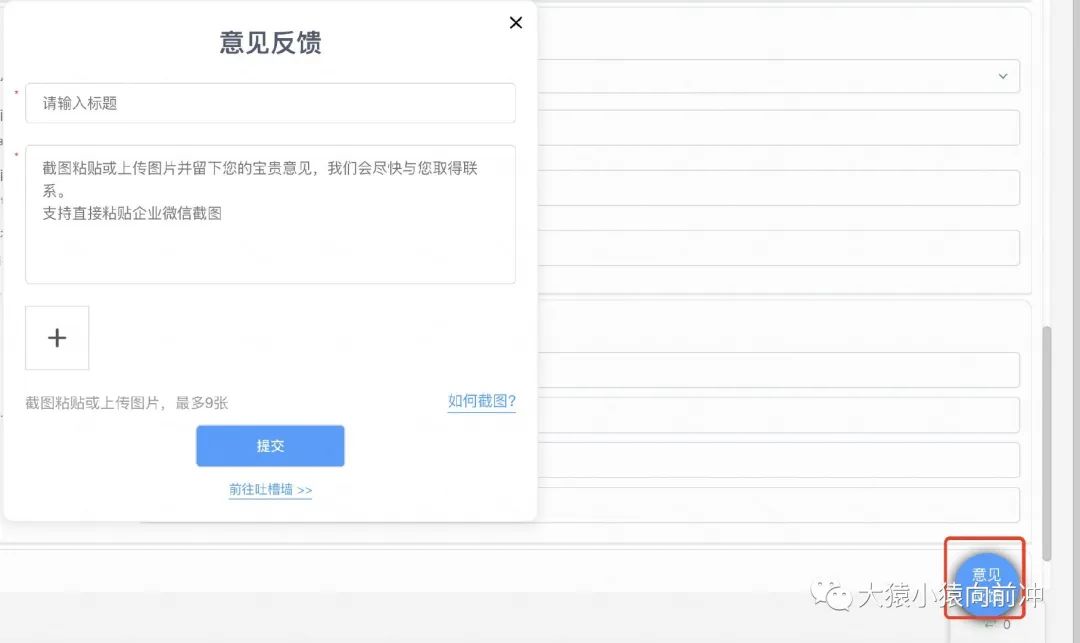Click the 意见反馈 dialog heading
Screen dimensions: 1080x643
tap(270, 43)
